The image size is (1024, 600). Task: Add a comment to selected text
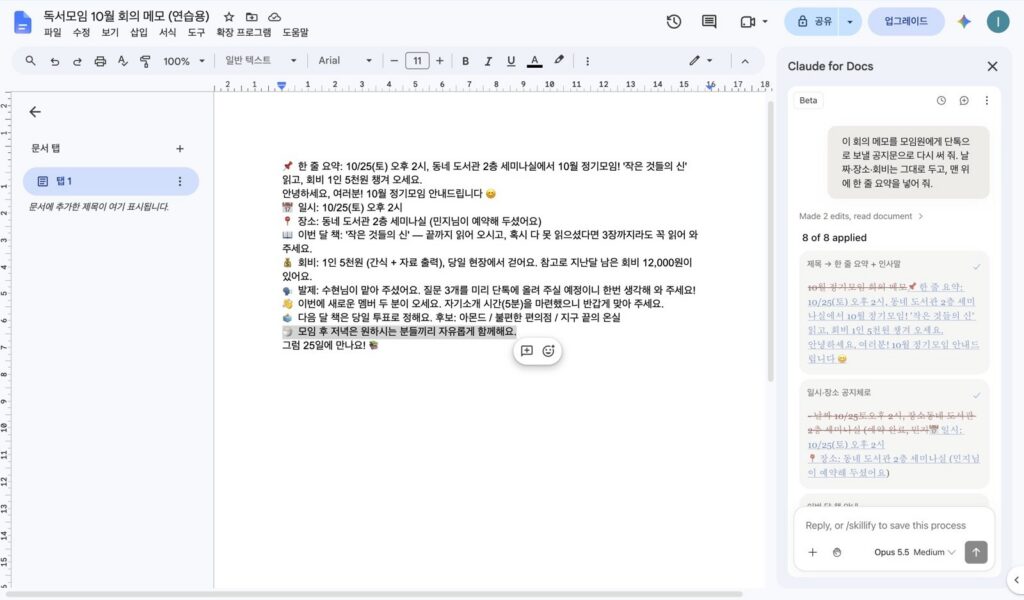point(526,351)
